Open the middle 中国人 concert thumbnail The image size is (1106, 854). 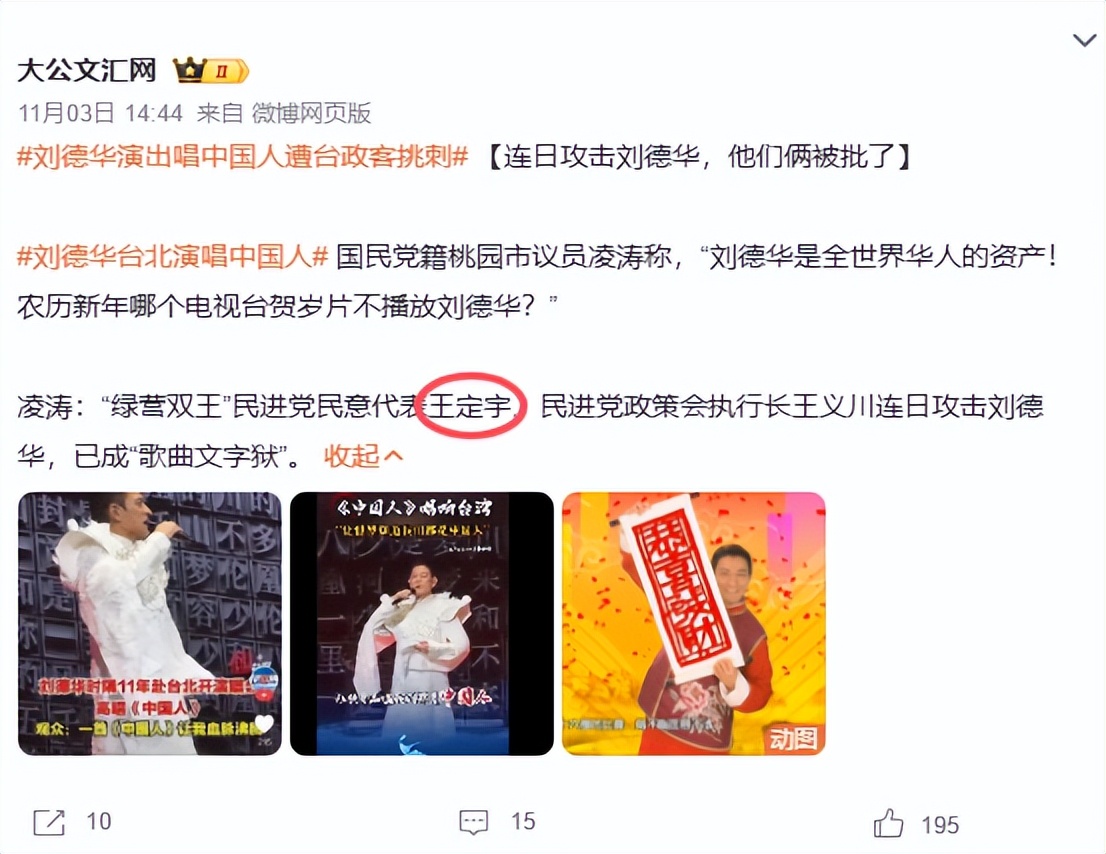422,623
